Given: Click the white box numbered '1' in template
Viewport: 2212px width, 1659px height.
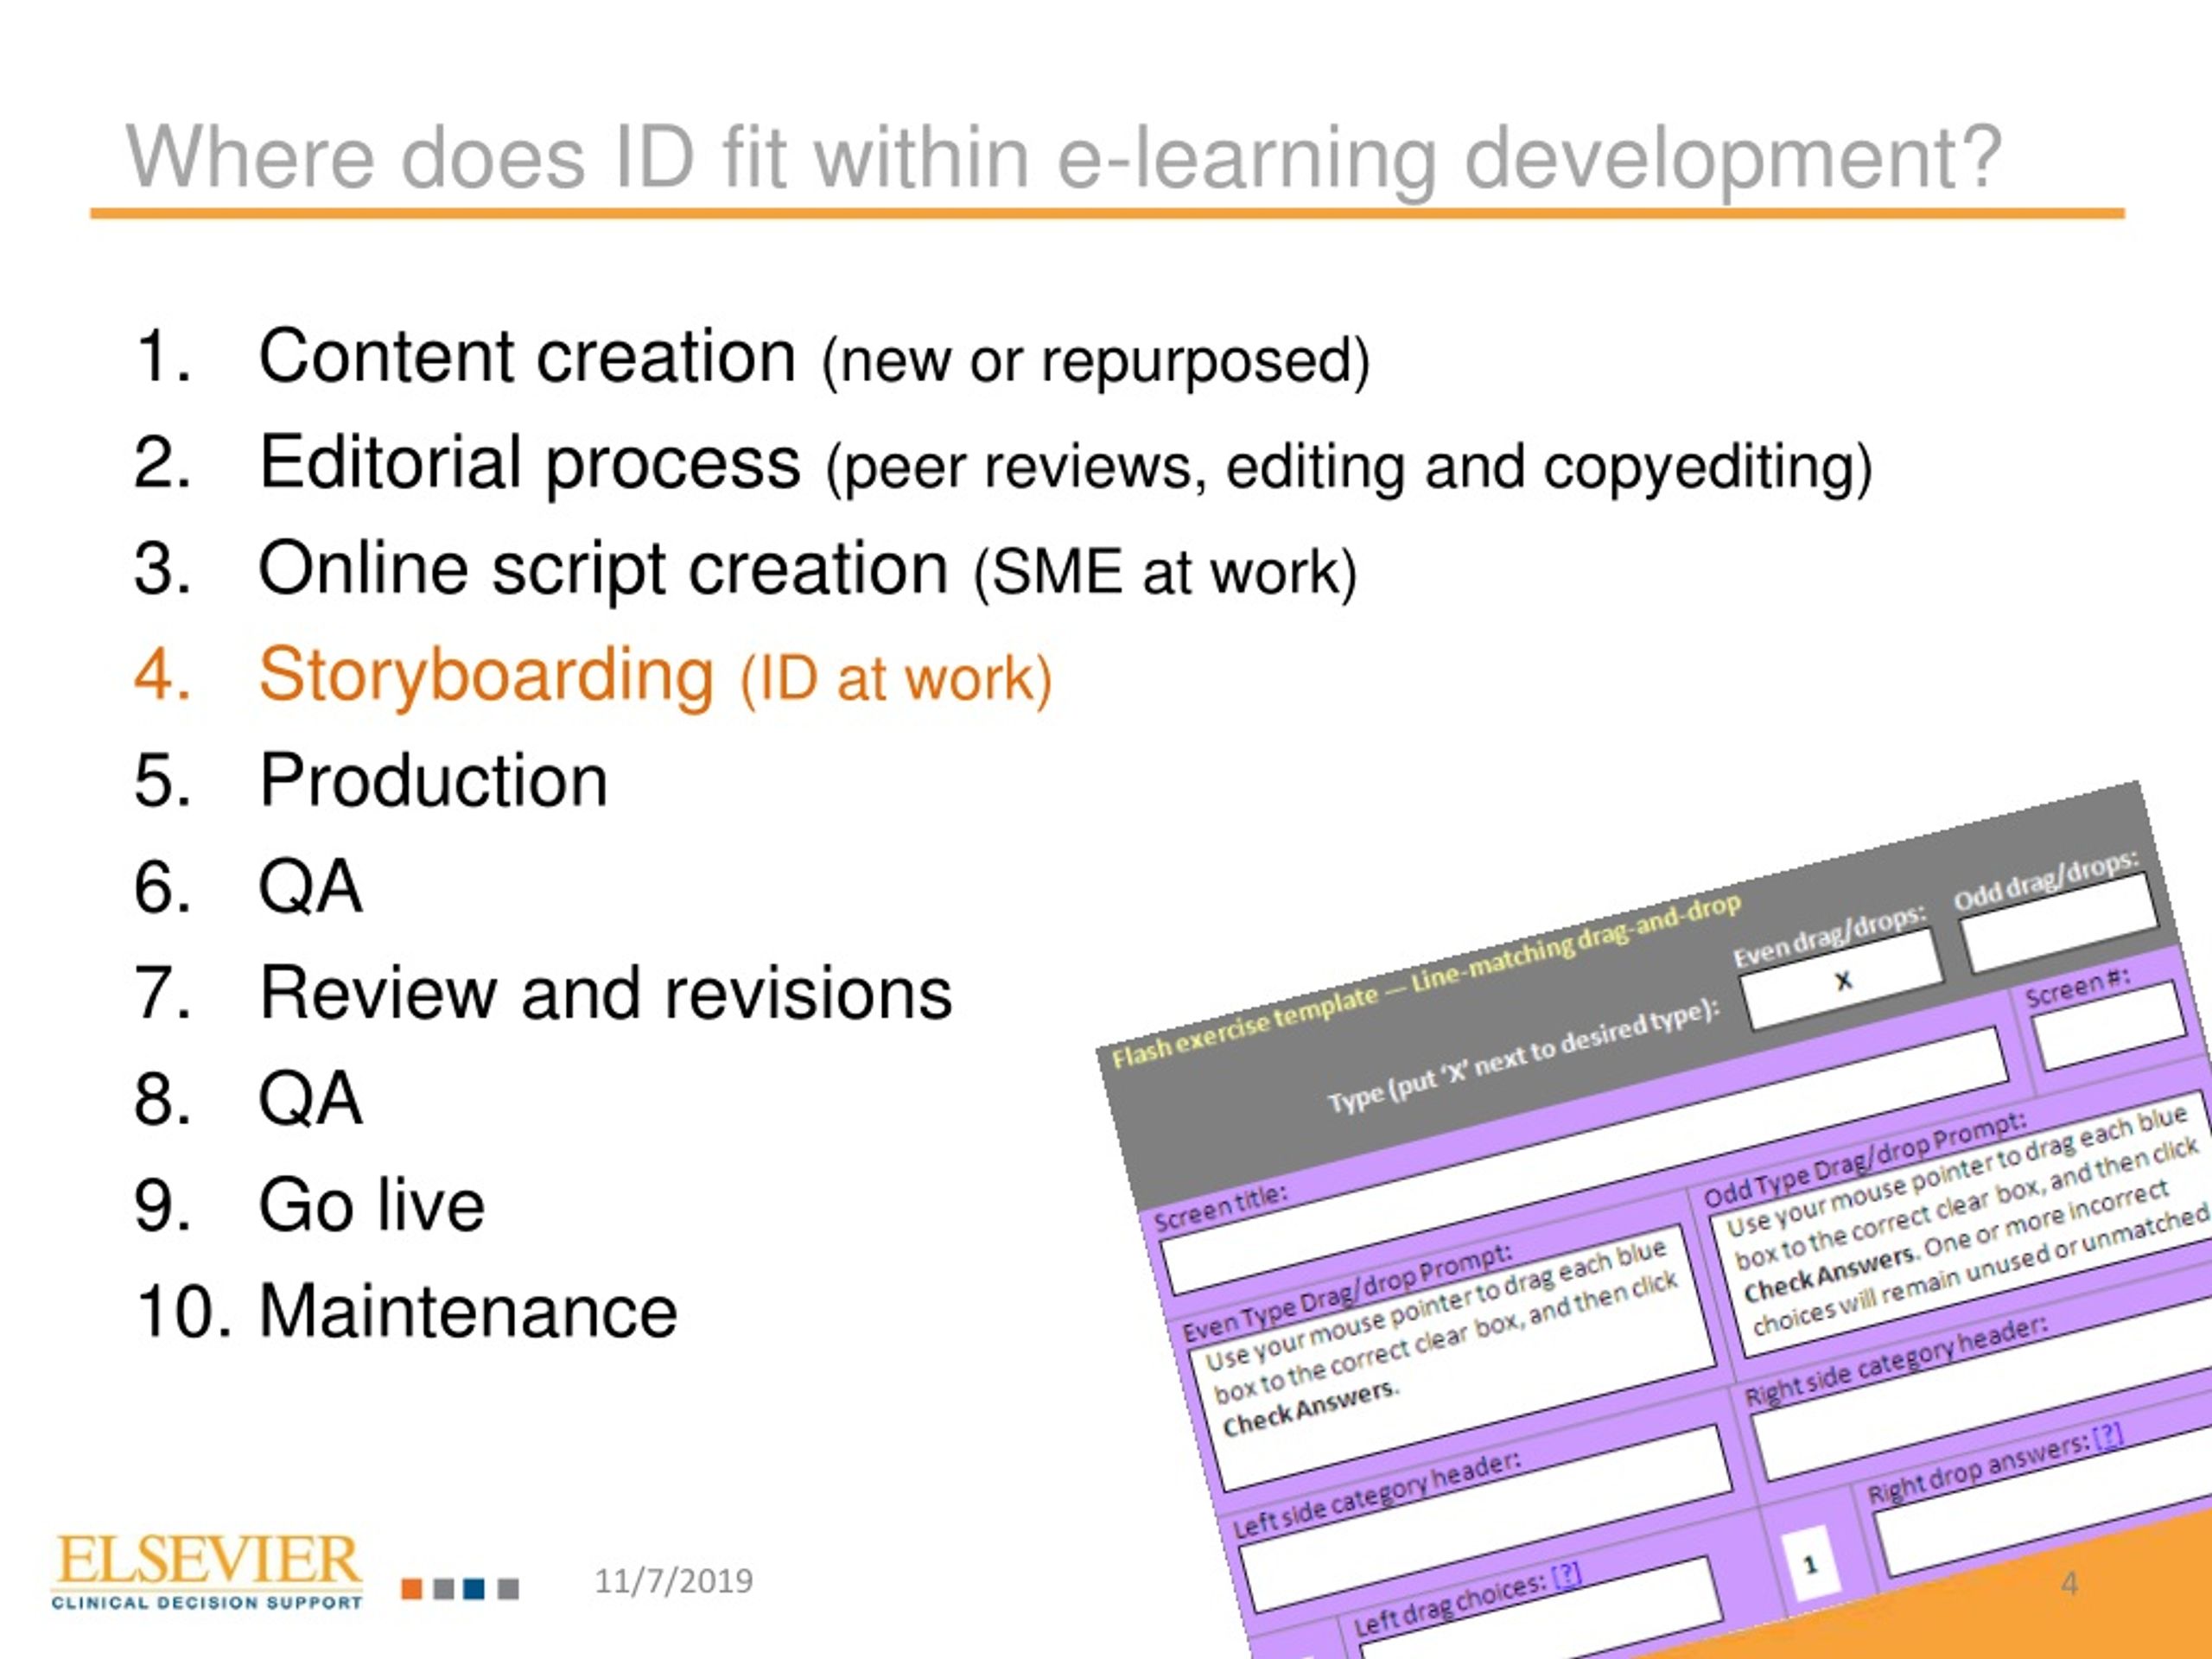Looking at the screenshot, I should [x=1810, y=1566].
